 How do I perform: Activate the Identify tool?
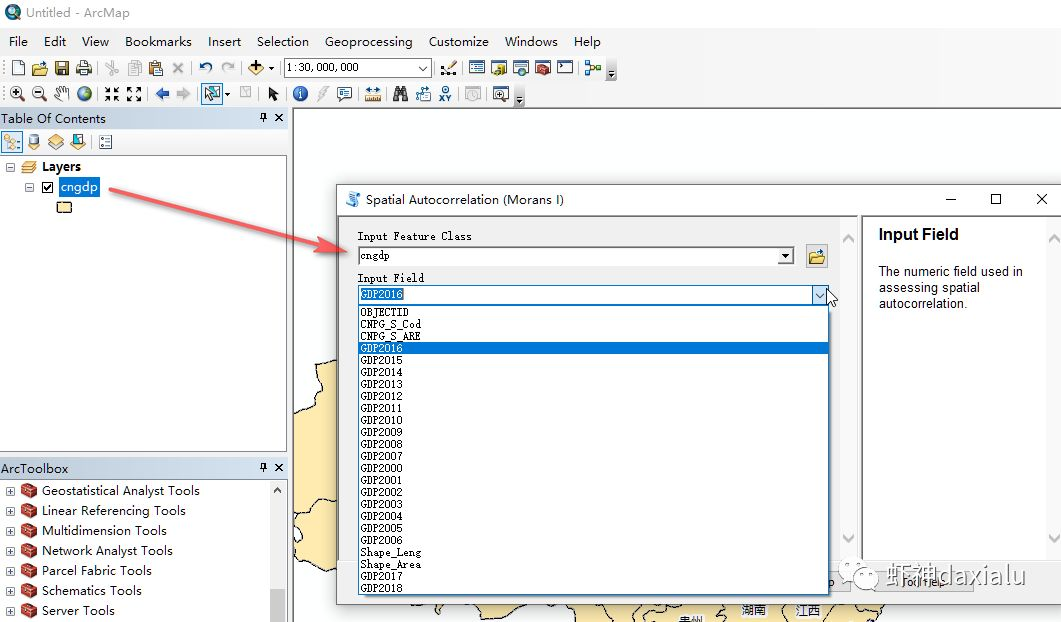[300, 94]
